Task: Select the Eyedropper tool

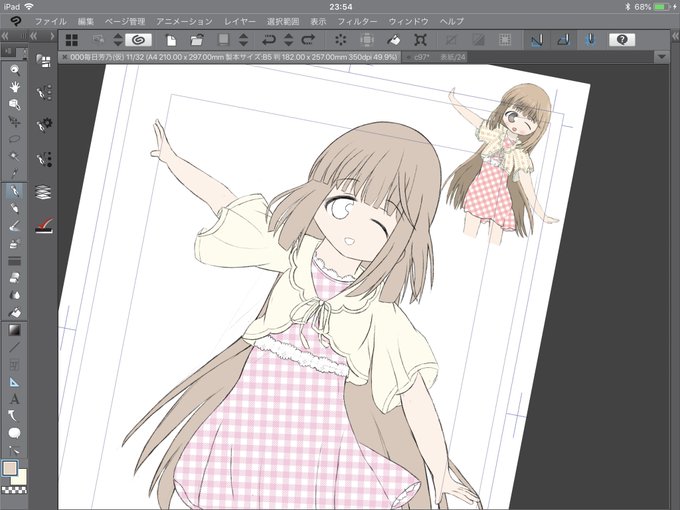Action: [15, 173]
